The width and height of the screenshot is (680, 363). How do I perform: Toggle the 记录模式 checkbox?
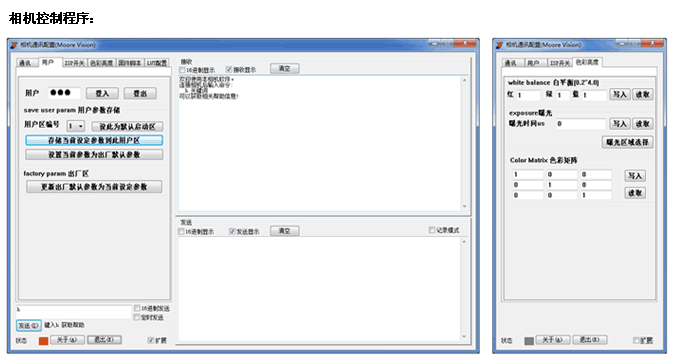432,230
